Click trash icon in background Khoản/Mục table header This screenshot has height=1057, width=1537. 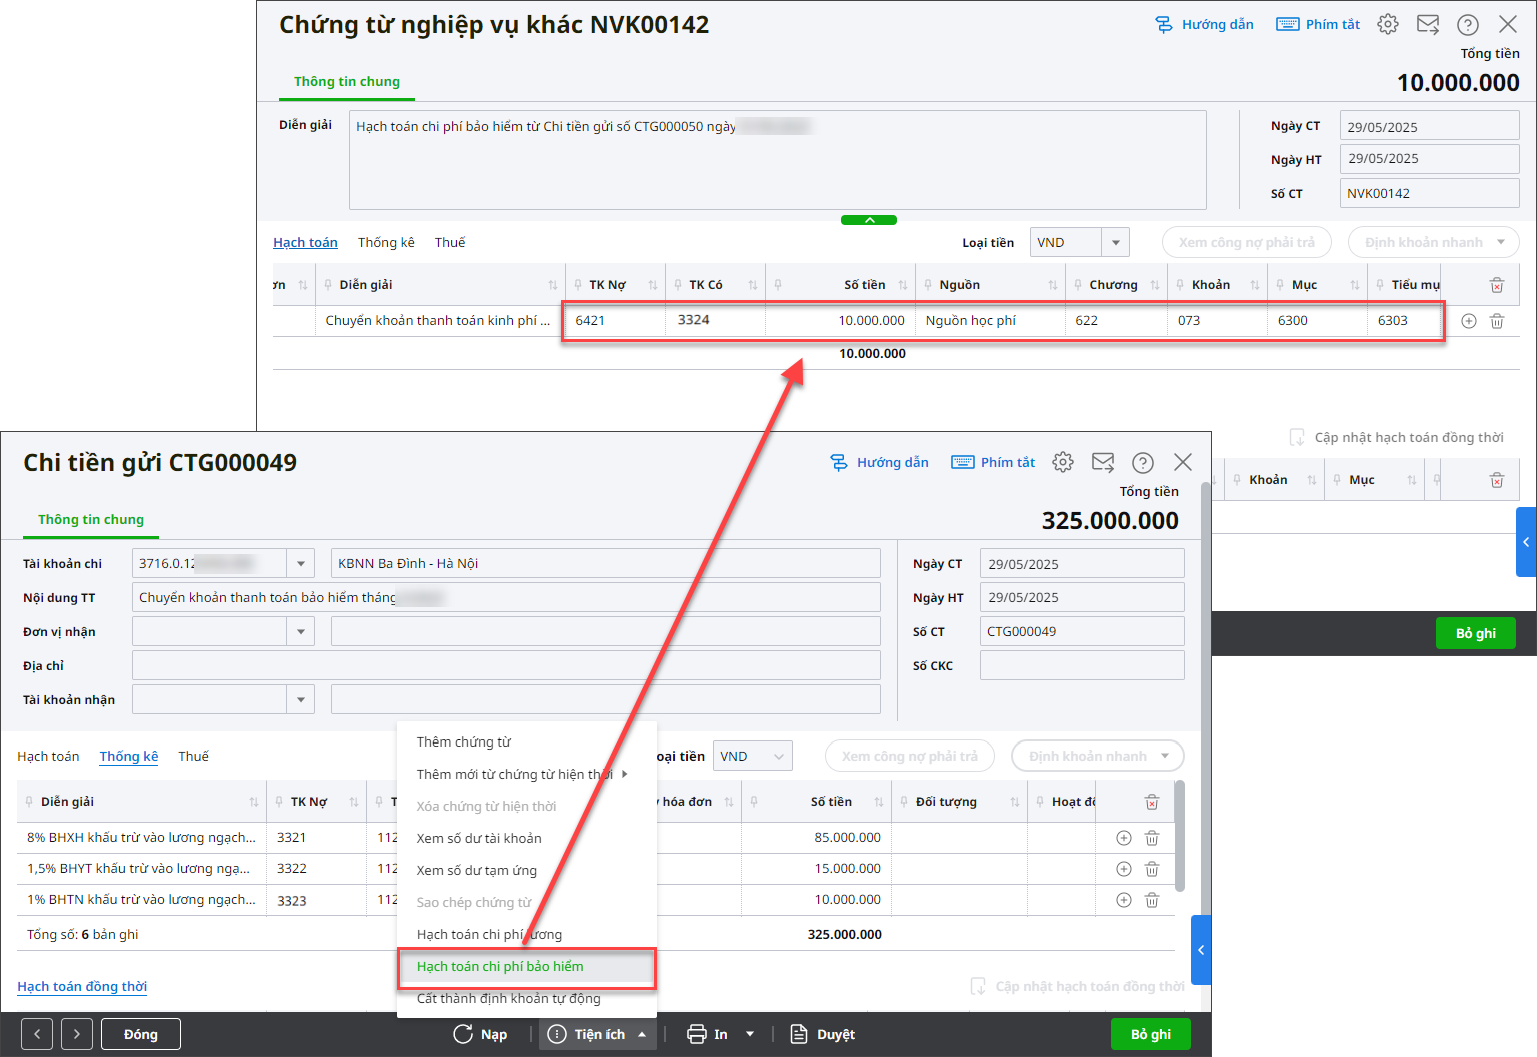1497,480
